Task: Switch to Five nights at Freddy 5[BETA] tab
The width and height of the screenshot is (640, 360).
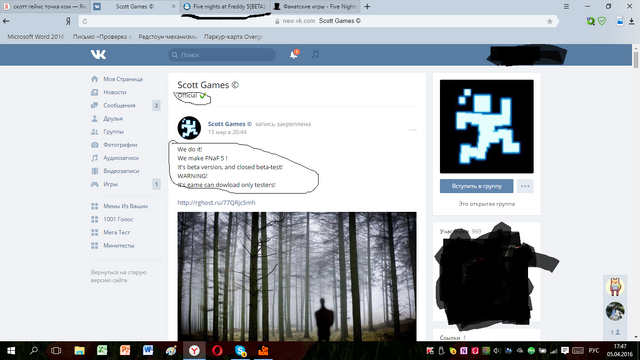Action: (x=225, y=7)
